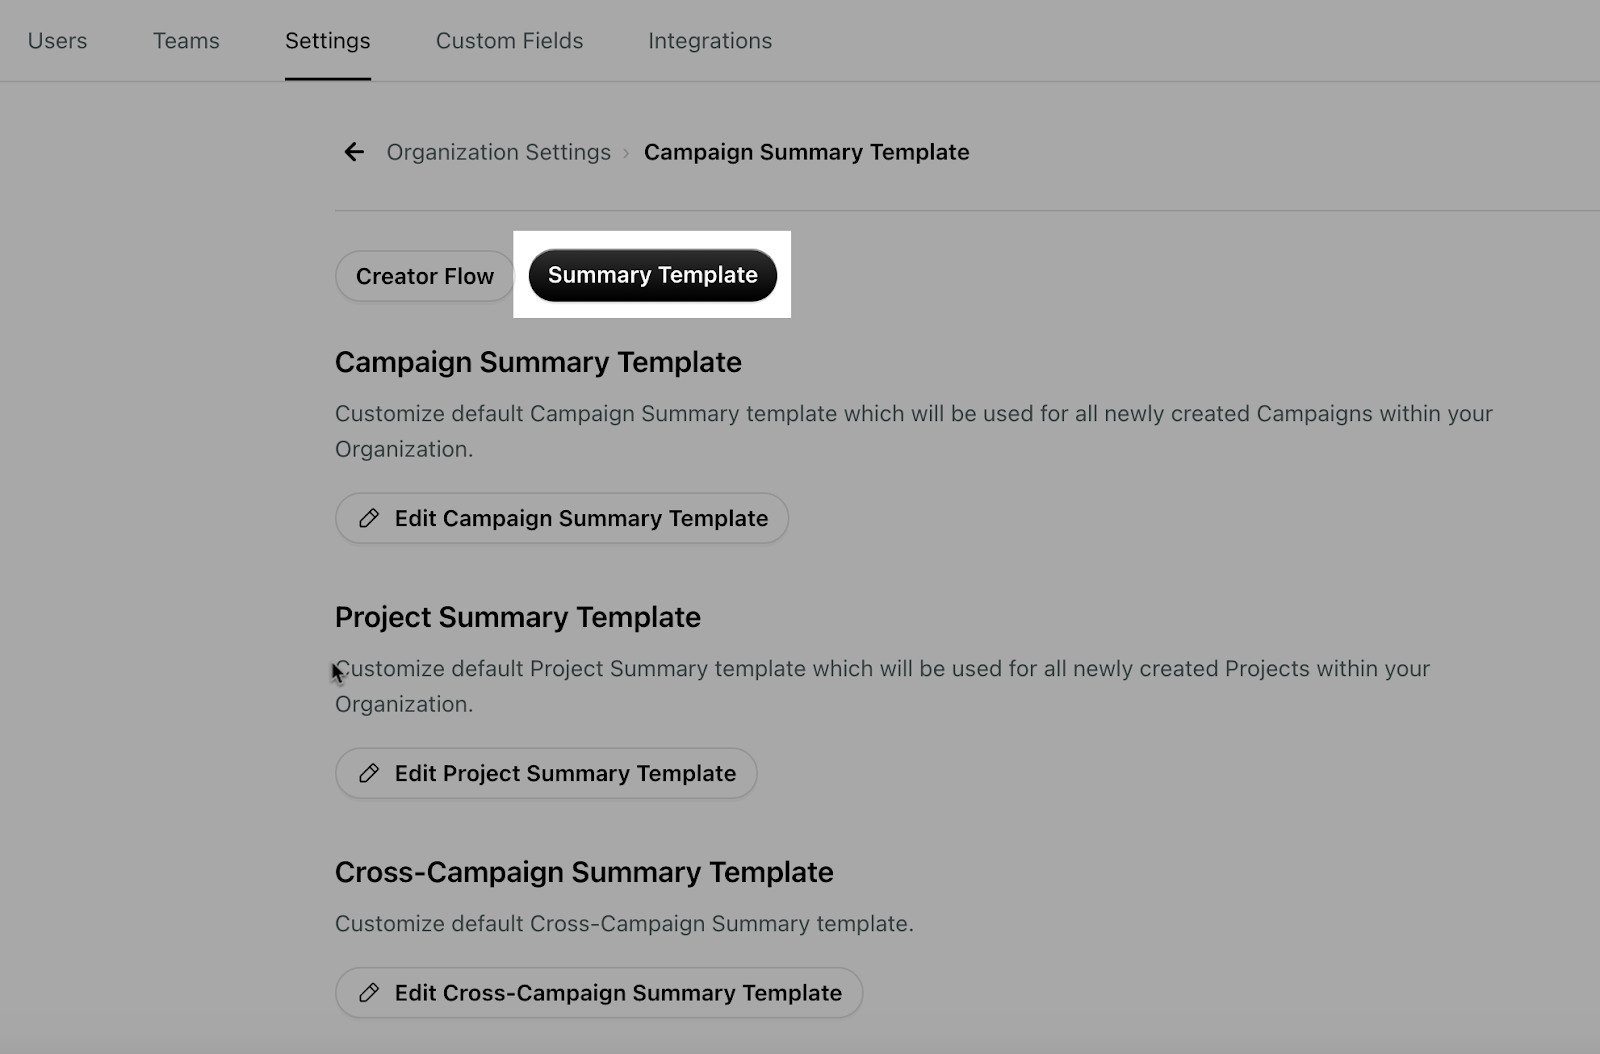The image size is (1600, 1054).
Task: Select the Creator Flow pill
Action: coord(425,276)
